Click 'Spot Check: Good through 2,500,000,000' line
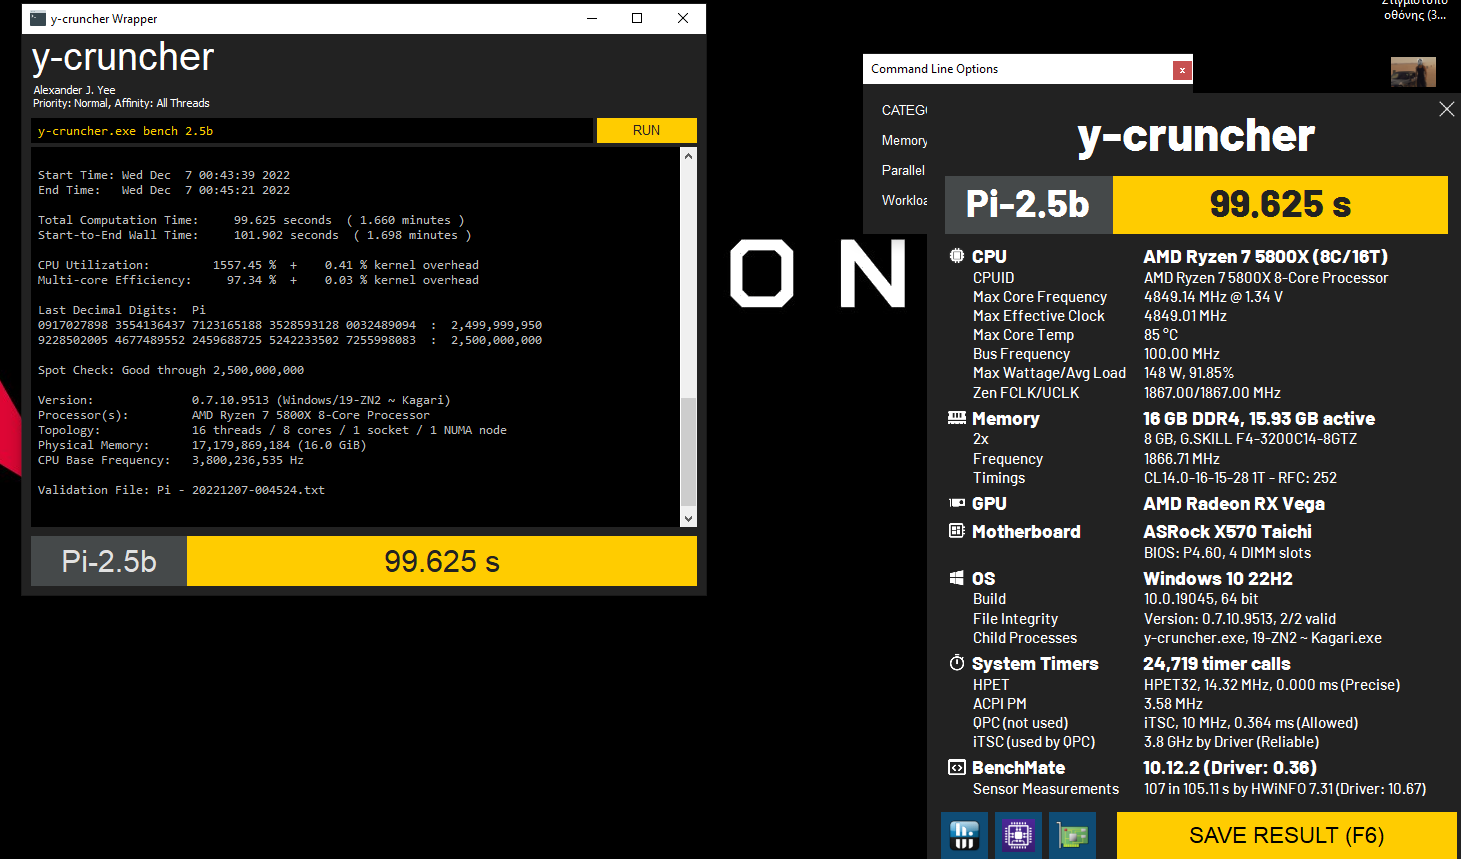 coord(171,370)
